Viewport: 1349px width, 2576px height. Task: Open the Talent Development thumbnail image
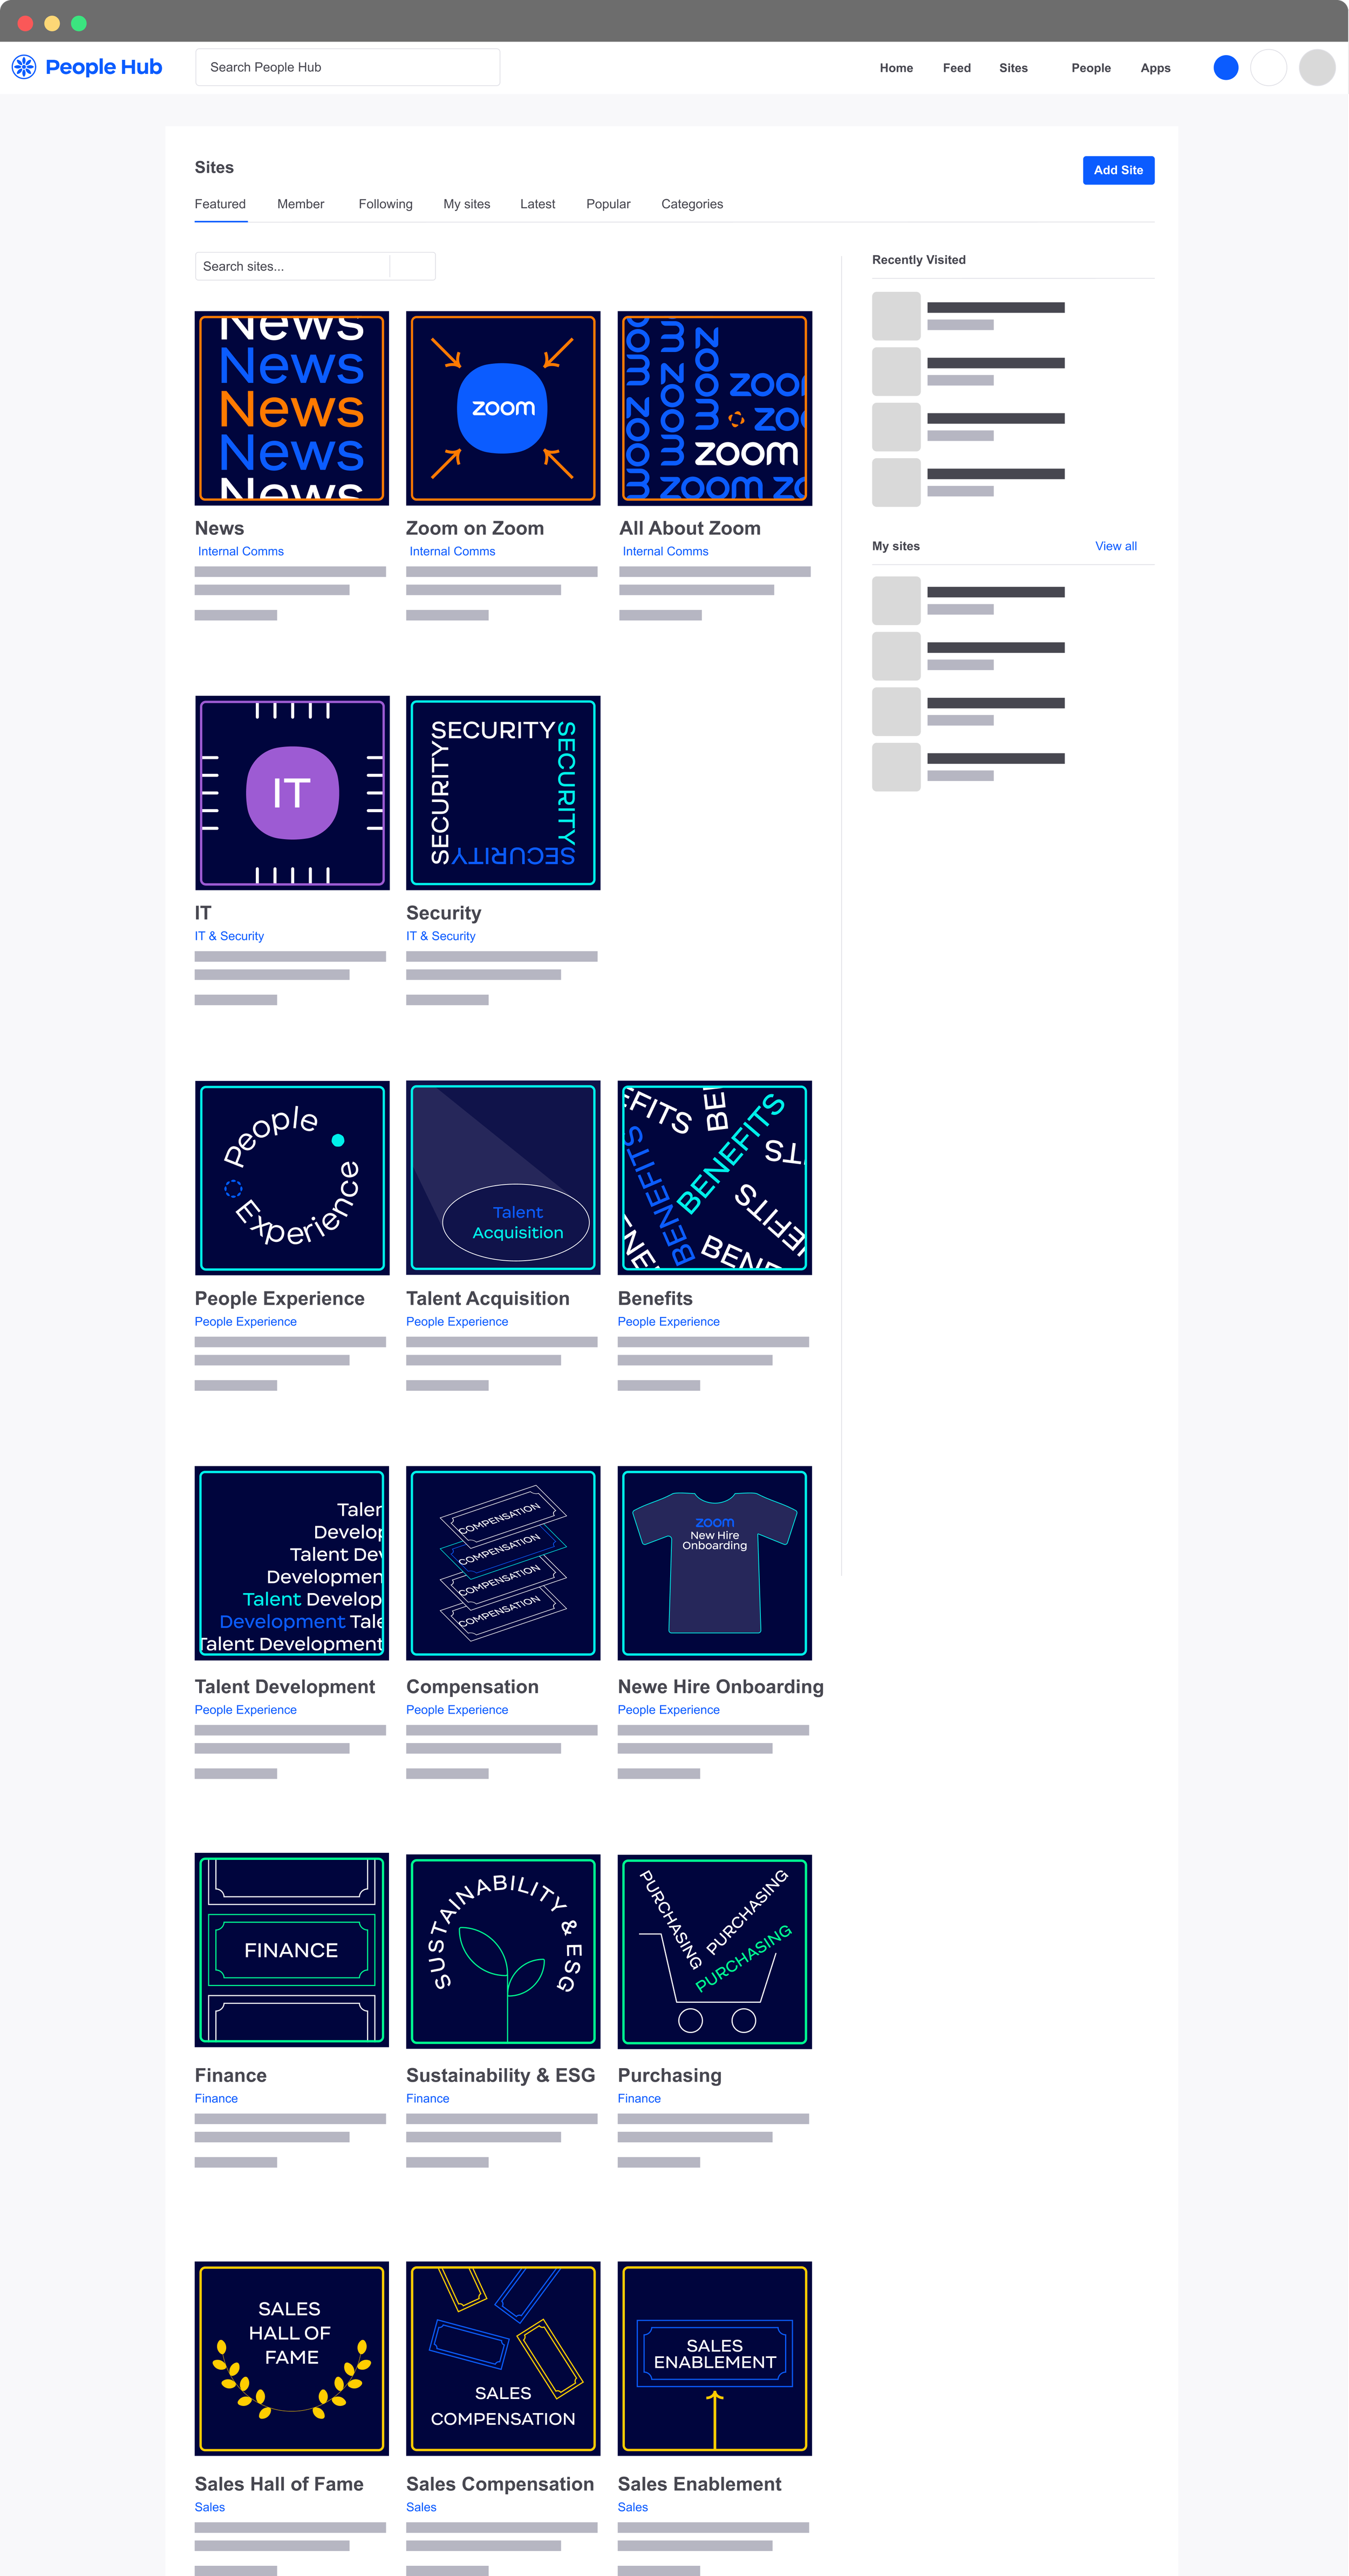pyautogui.click(x=292, y=1563)
